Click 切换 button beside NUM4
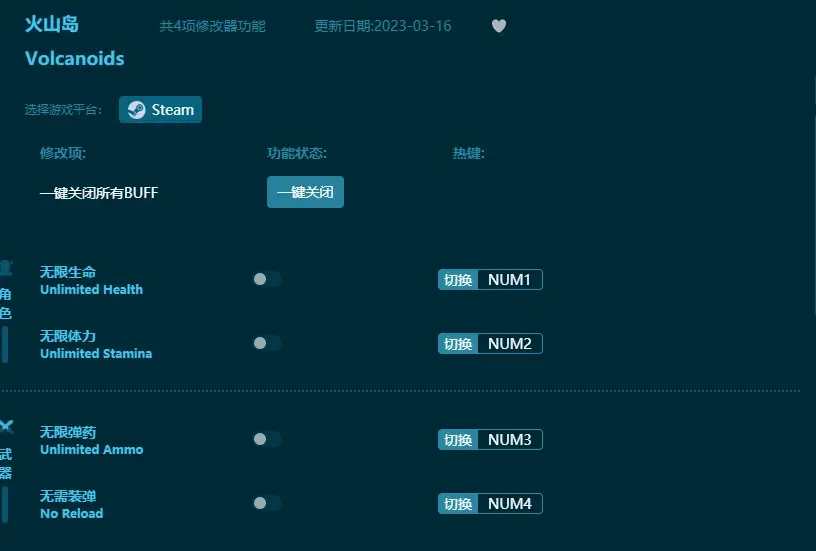This screenshot has height=551, width=816. click(458, 504)
